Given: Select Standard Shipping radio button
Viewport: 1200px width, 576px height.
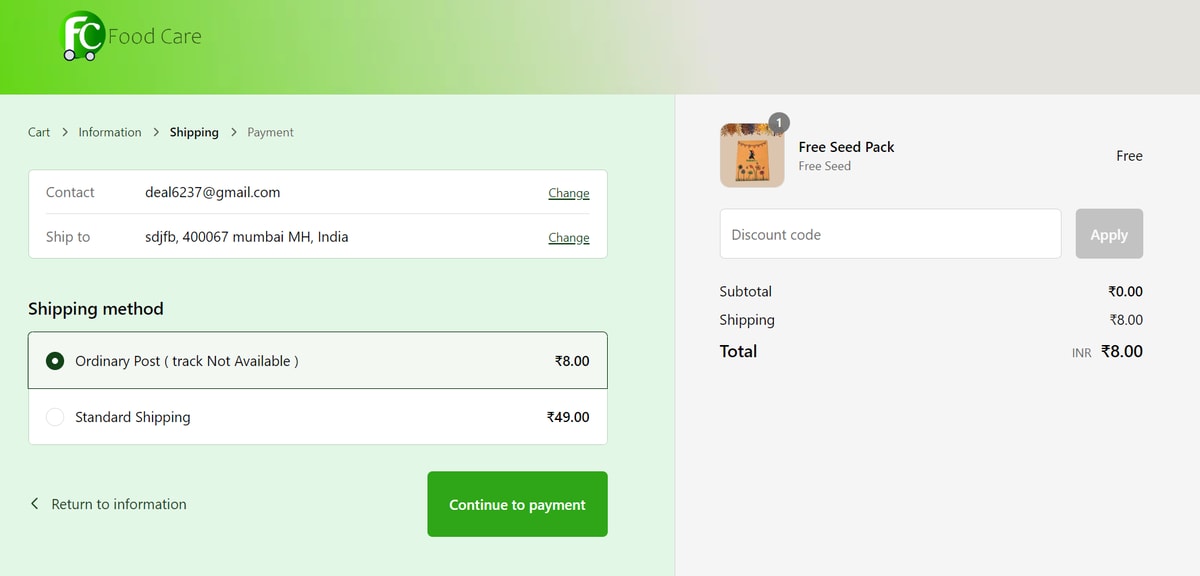Looking at the screenshot, I should click(x=56, y=417).
